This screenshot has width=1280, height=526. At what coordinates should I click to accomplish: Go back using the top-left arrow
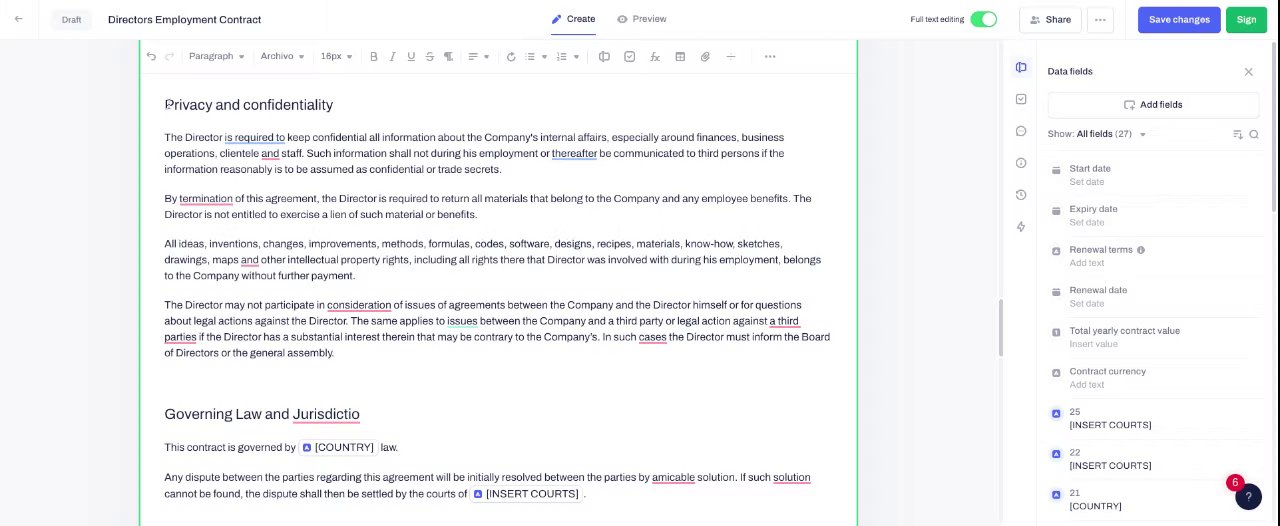pyautogui.click(x=18, y=19)
